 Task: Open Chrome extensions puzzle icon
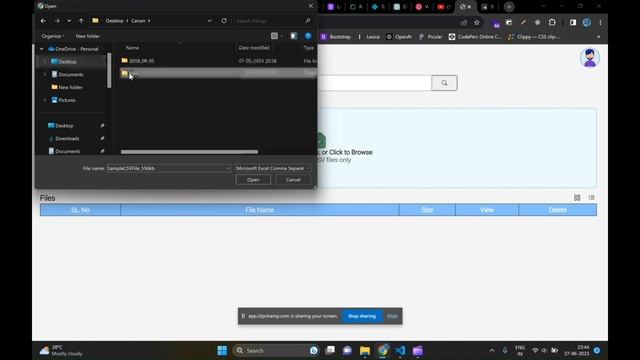click(552, 22)
